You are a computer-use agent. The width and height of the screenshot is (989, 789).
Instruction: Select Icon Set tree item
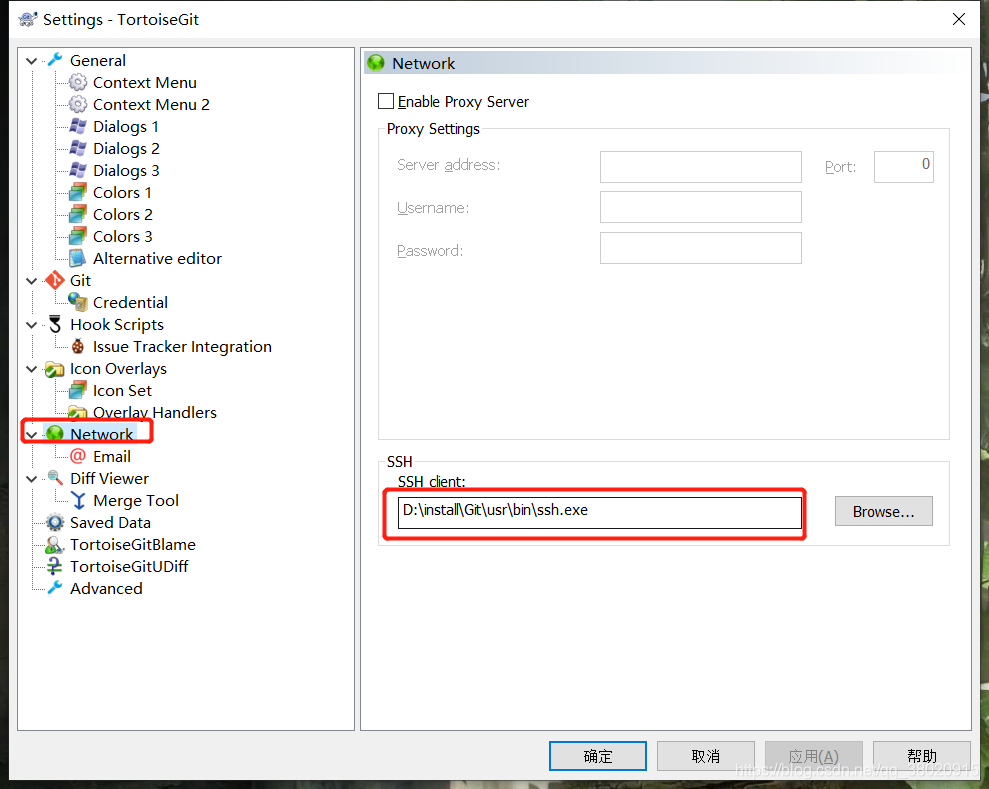coord(122,391)
